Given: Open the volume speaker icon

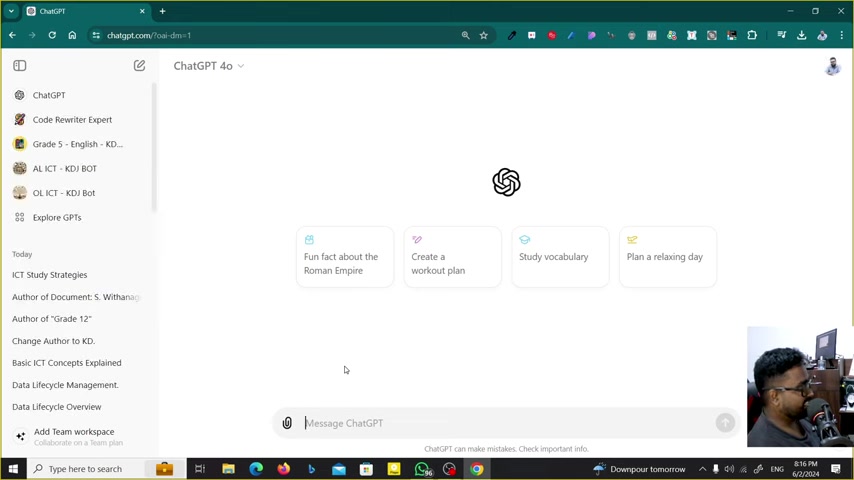Looking at the screenshot, I should point(729,469).
